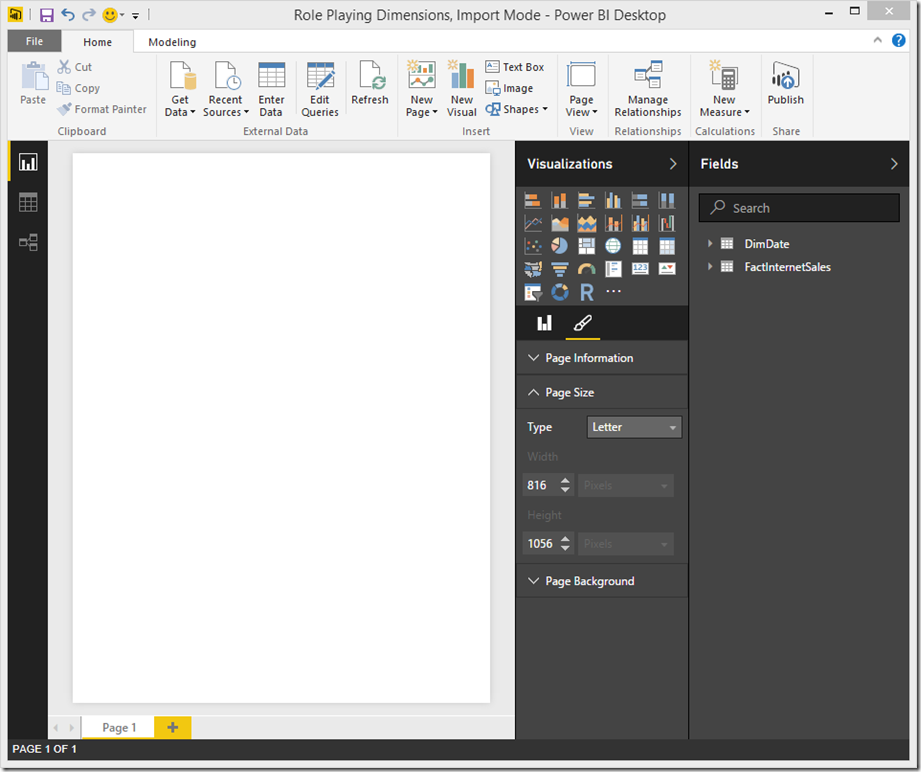This screenshot has width=921, height=772.
Task: Select the globe map visualization
Action: 613,246
